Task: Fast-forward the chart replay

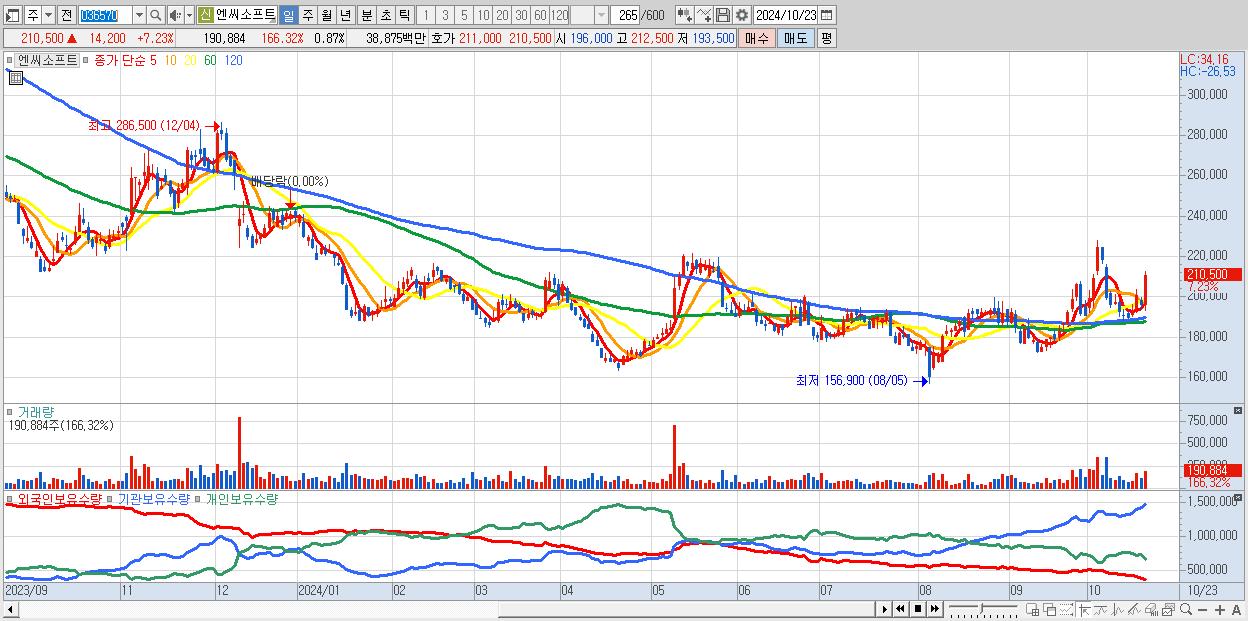Action: point(934,609)
